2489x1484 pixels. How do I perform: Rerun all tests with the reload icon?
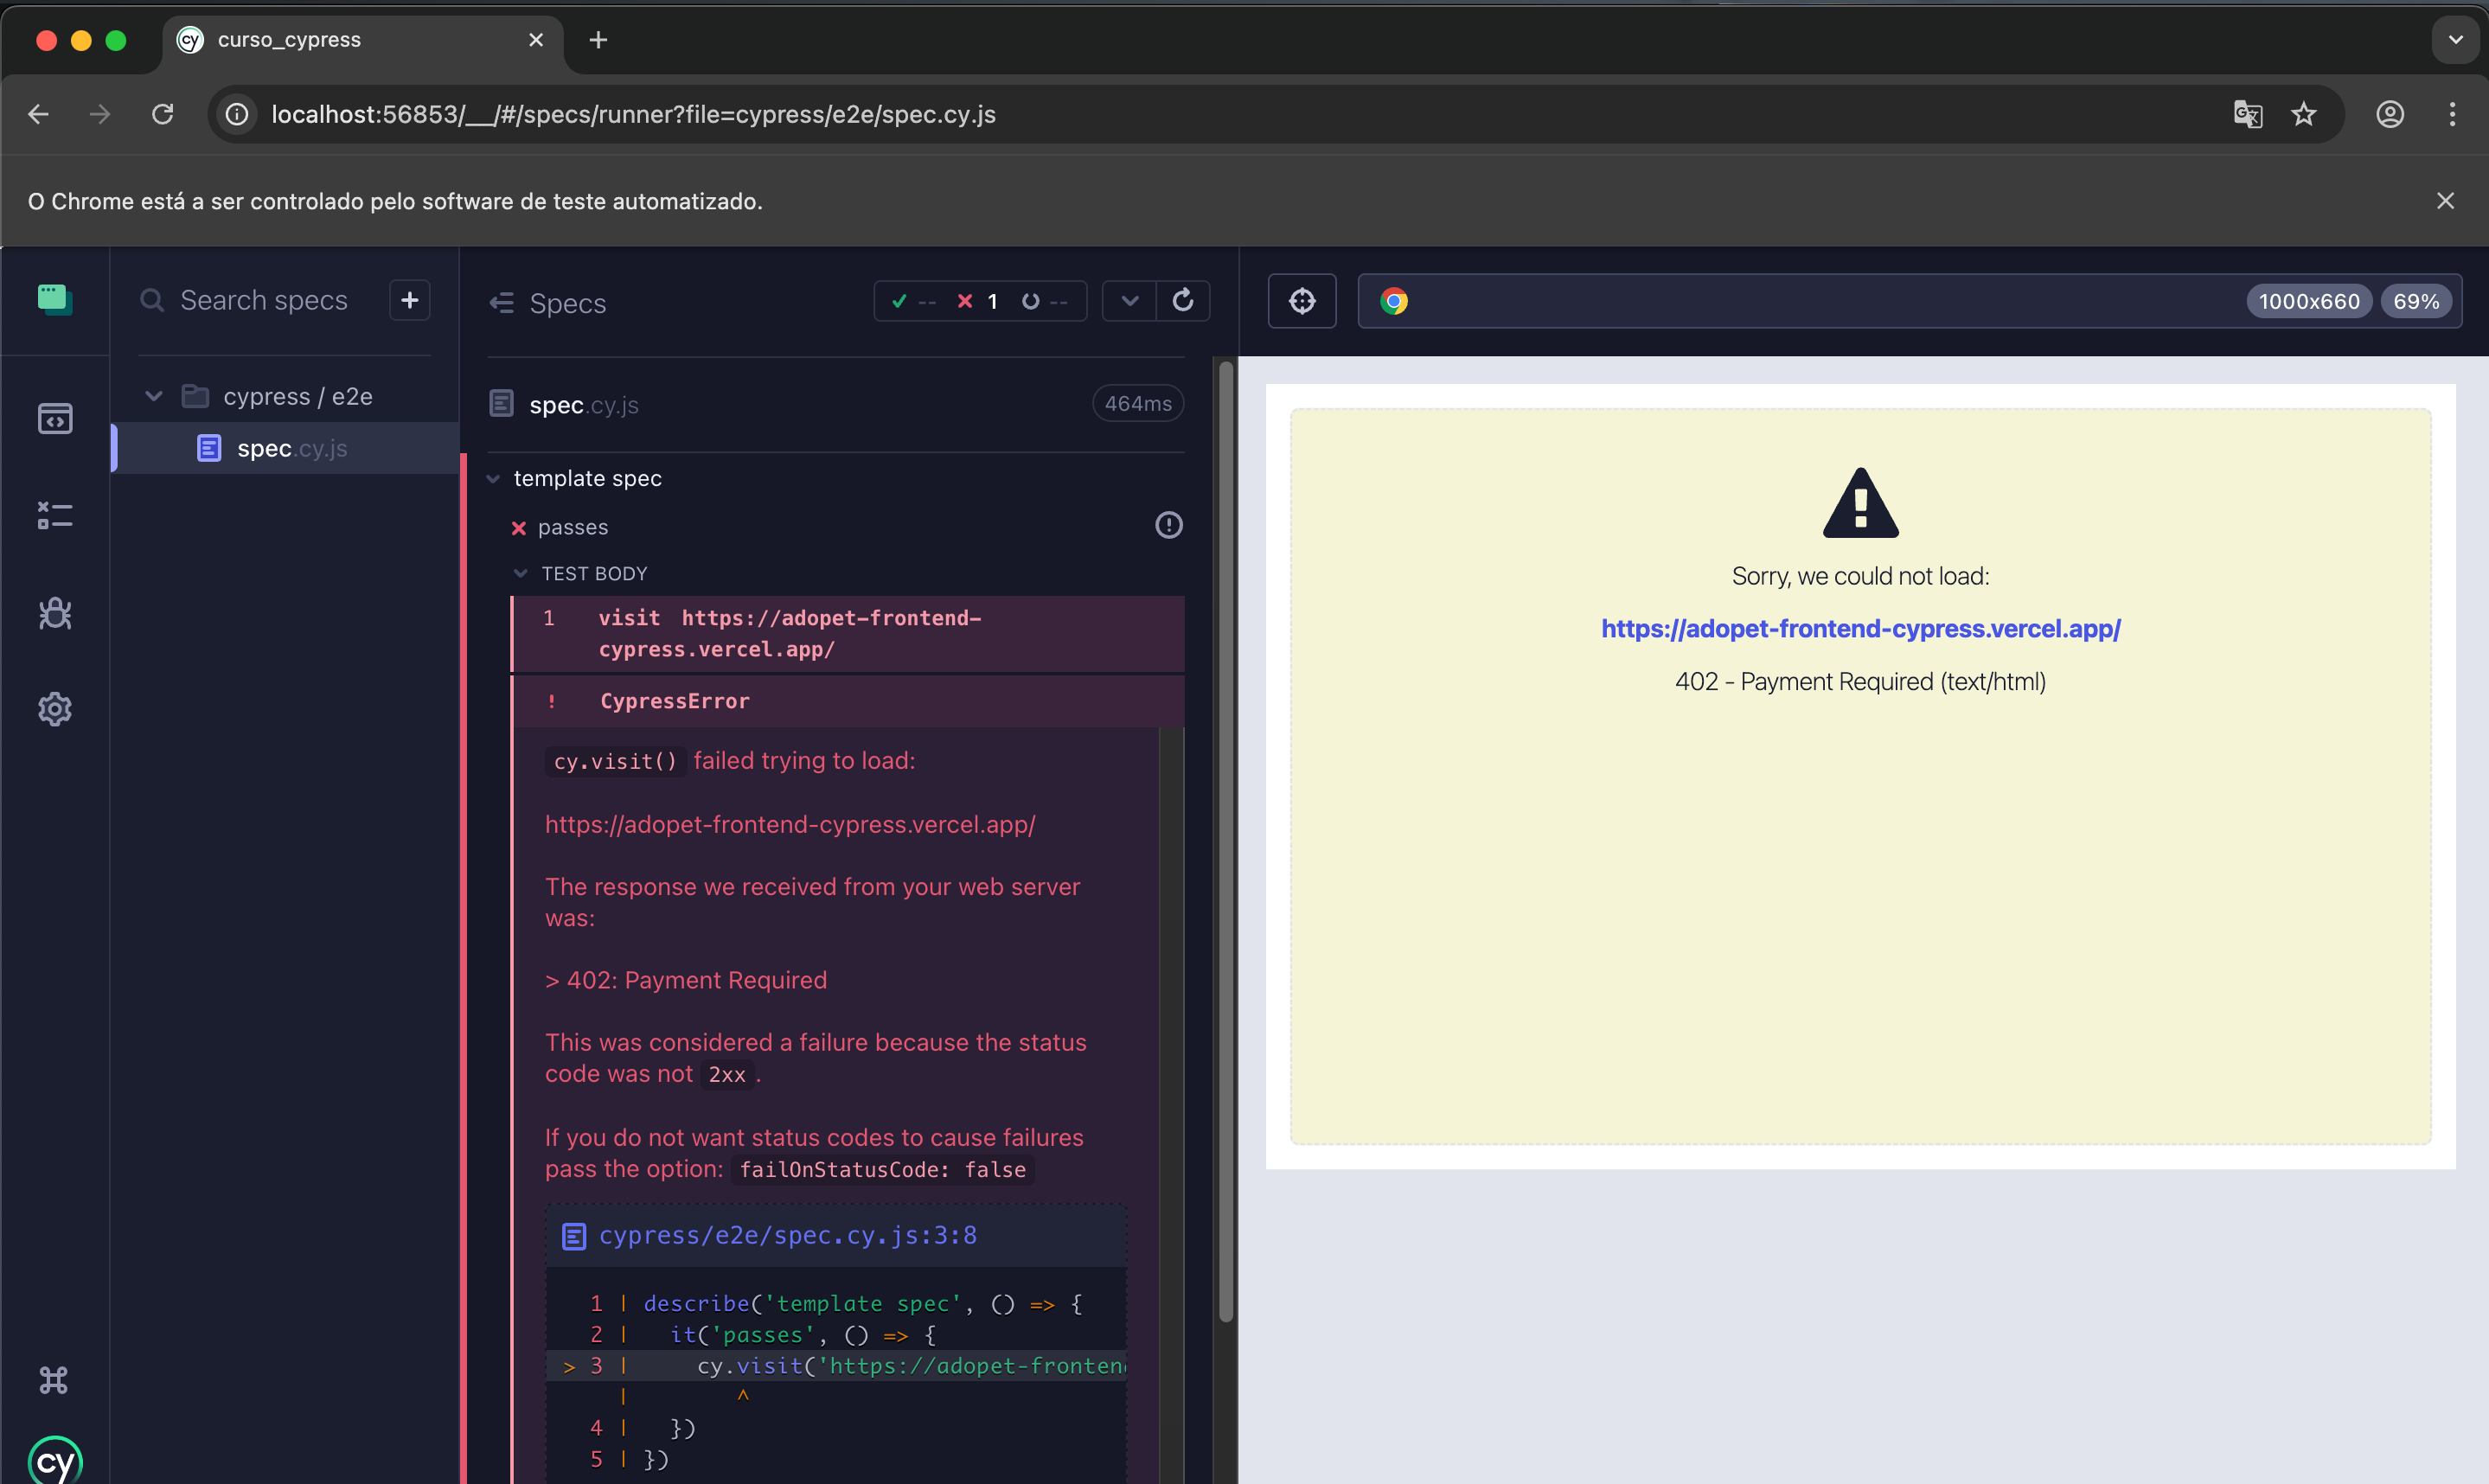click(1183, 301)
